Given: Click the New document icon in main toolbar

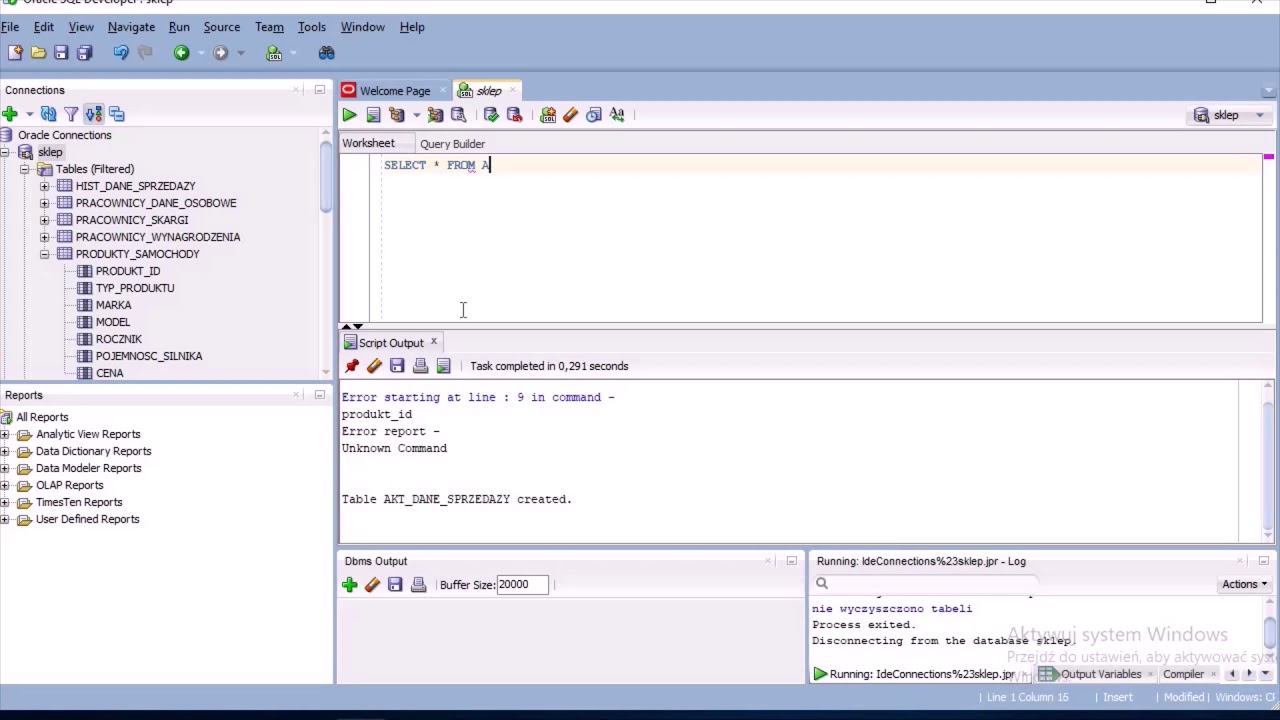Looking at the screenshot, I should (x=15, y=53).
